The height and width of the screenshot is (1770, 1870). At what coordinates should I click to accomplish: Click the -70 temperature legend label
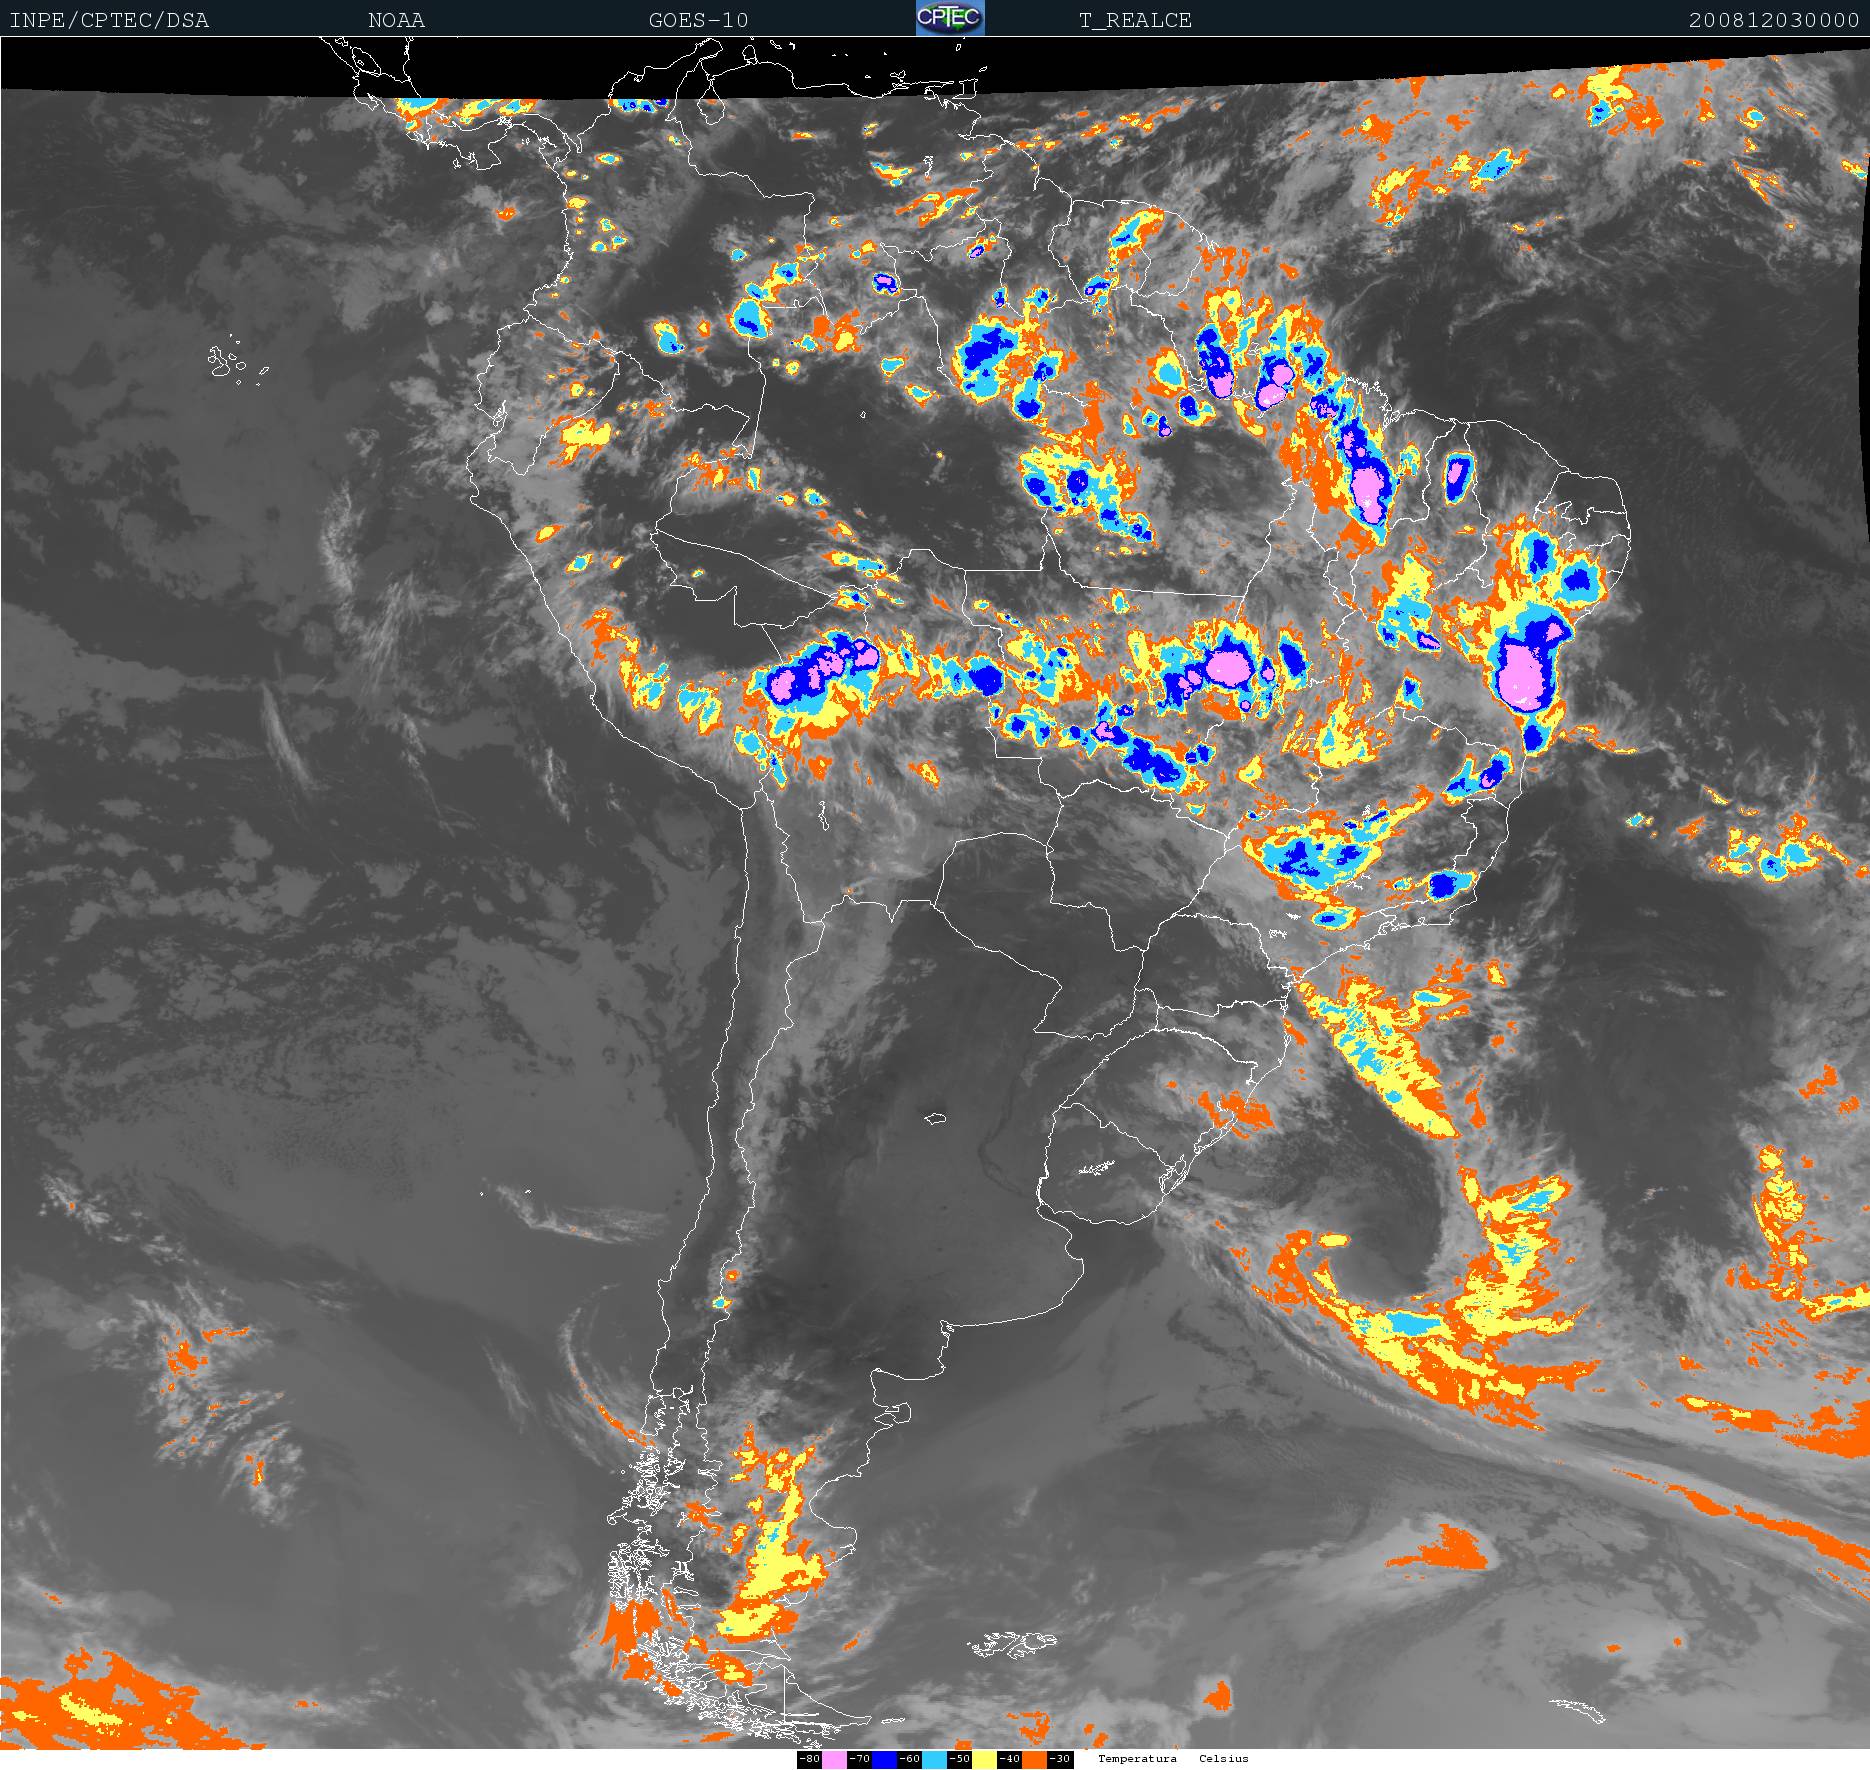[859, 1759]
